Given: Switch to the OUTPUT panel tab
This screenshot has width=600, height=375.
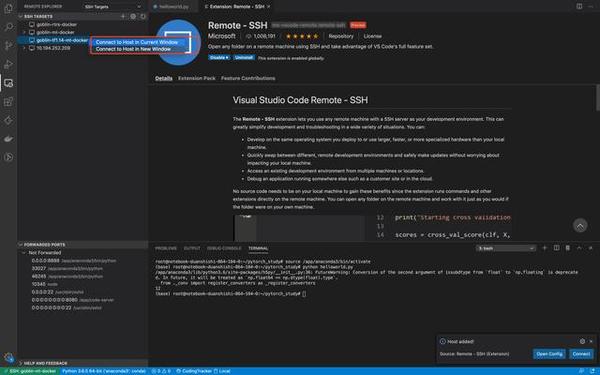Looking at the screenshot, I should [192, 248].
